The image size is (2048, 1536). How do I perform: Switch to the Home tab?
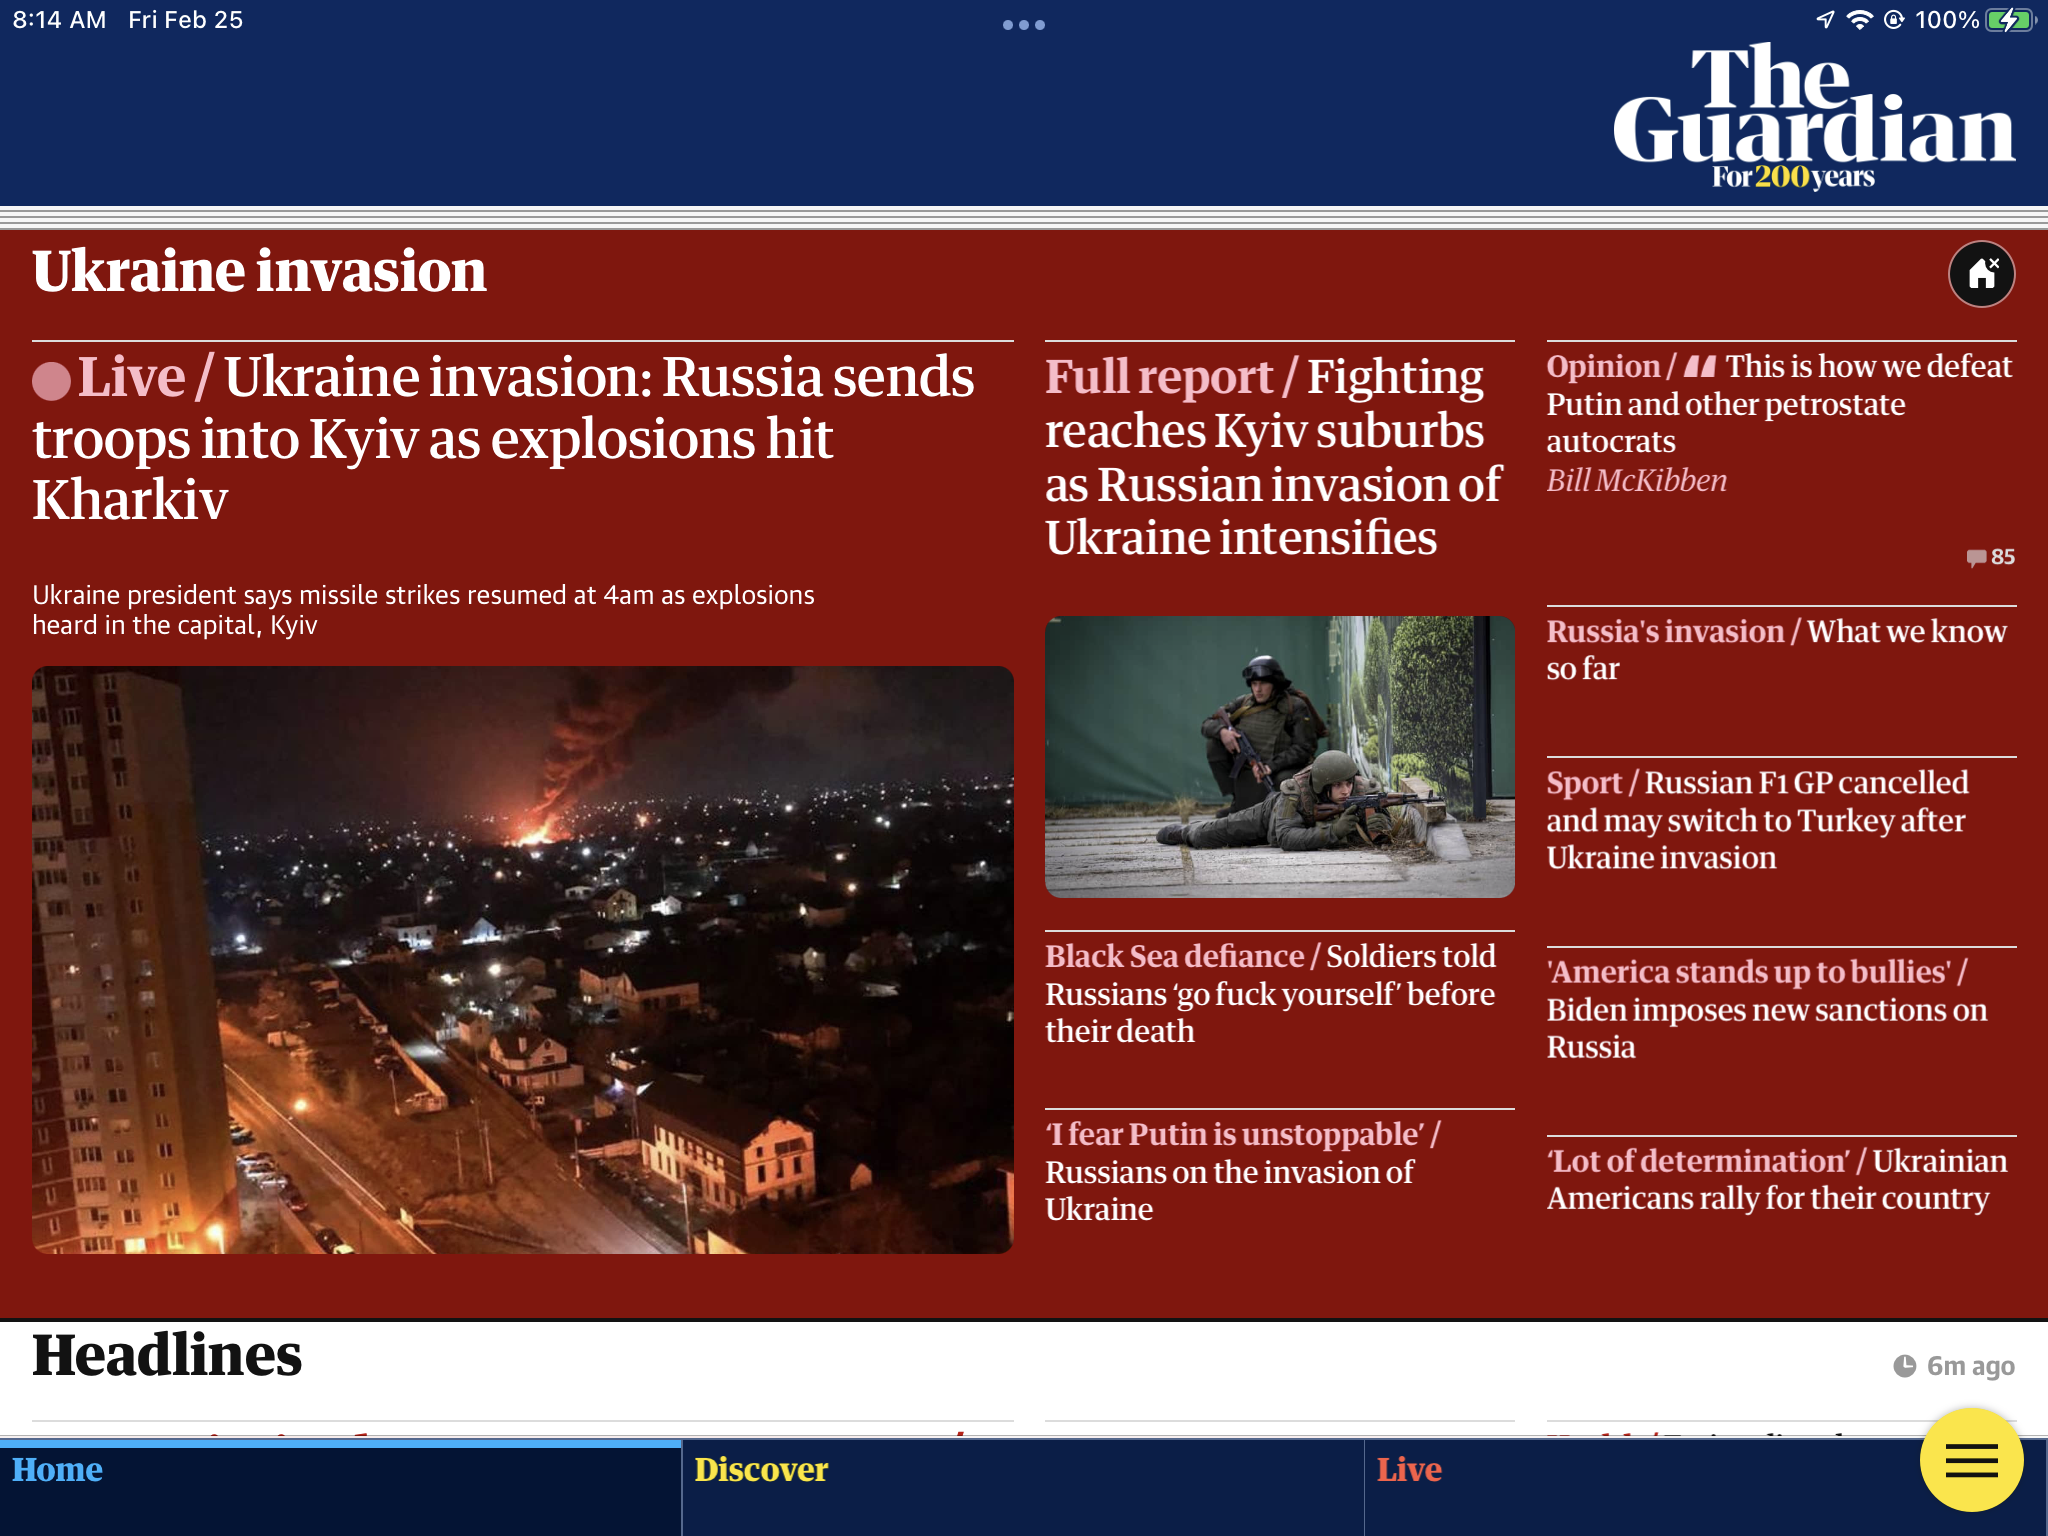click(341, 1487)
